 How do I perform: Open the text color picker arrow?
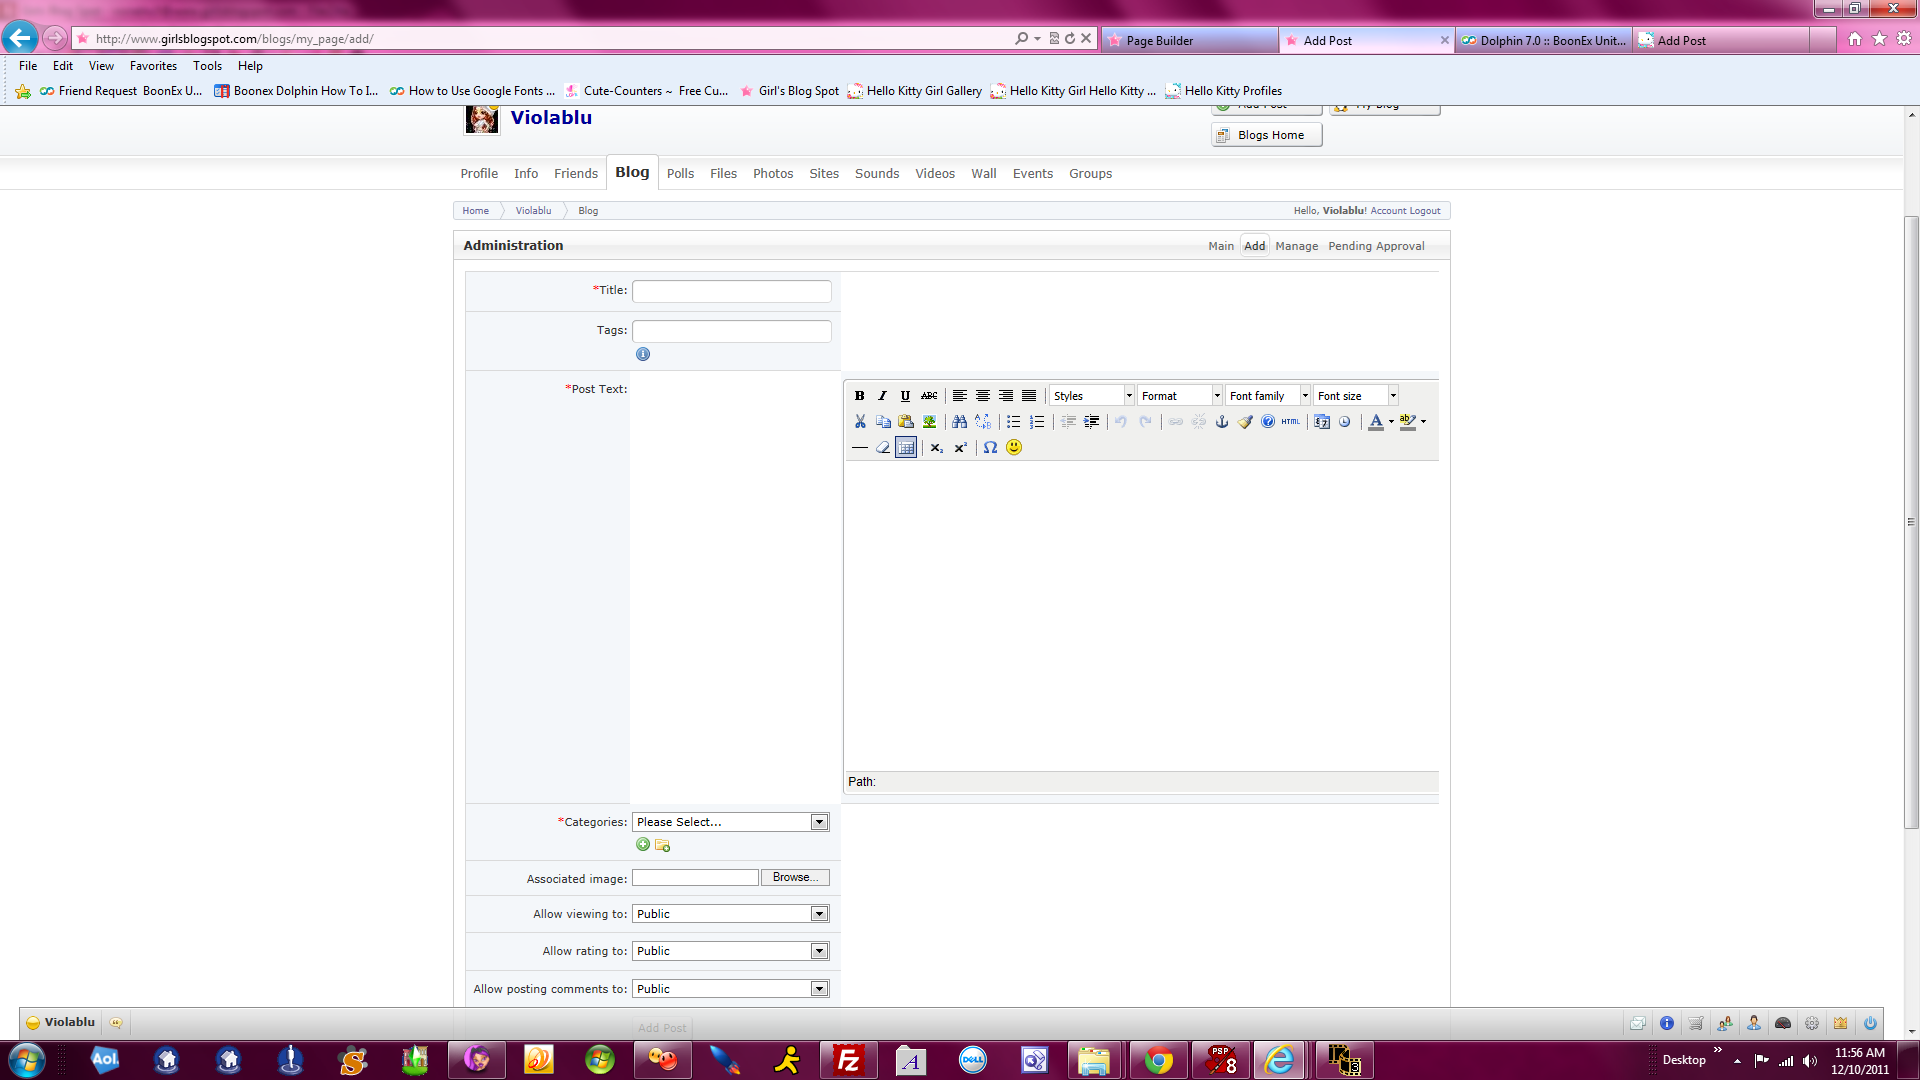[x=1391, y=422]
